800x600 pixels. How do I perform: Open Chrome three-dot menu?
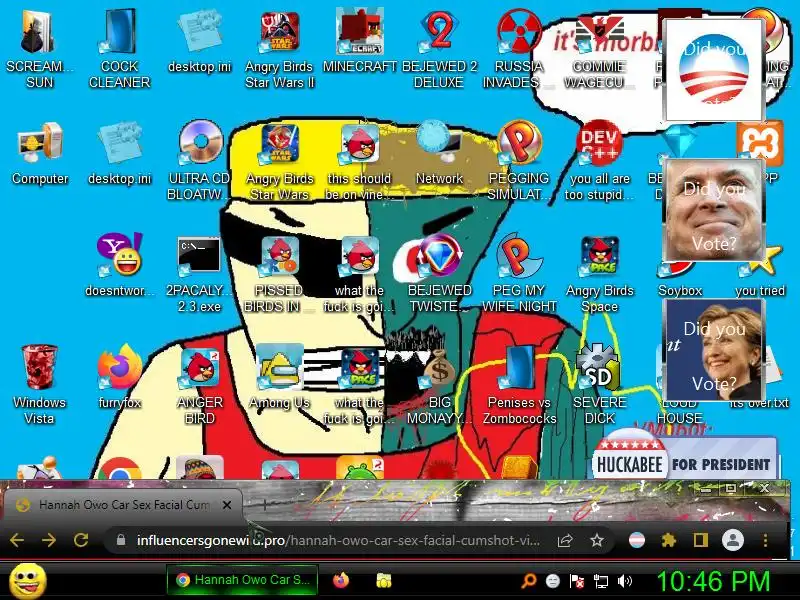coord(765,540)
